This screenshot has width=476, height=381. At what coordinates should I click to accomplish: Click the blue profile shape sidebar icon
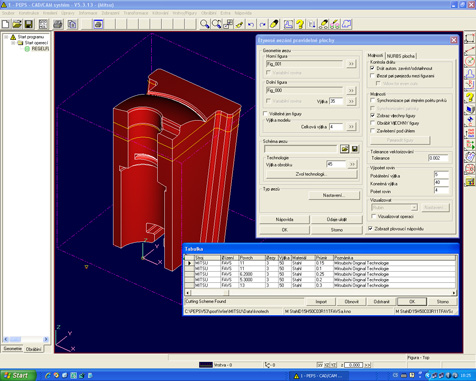click(x=470, y=74)
